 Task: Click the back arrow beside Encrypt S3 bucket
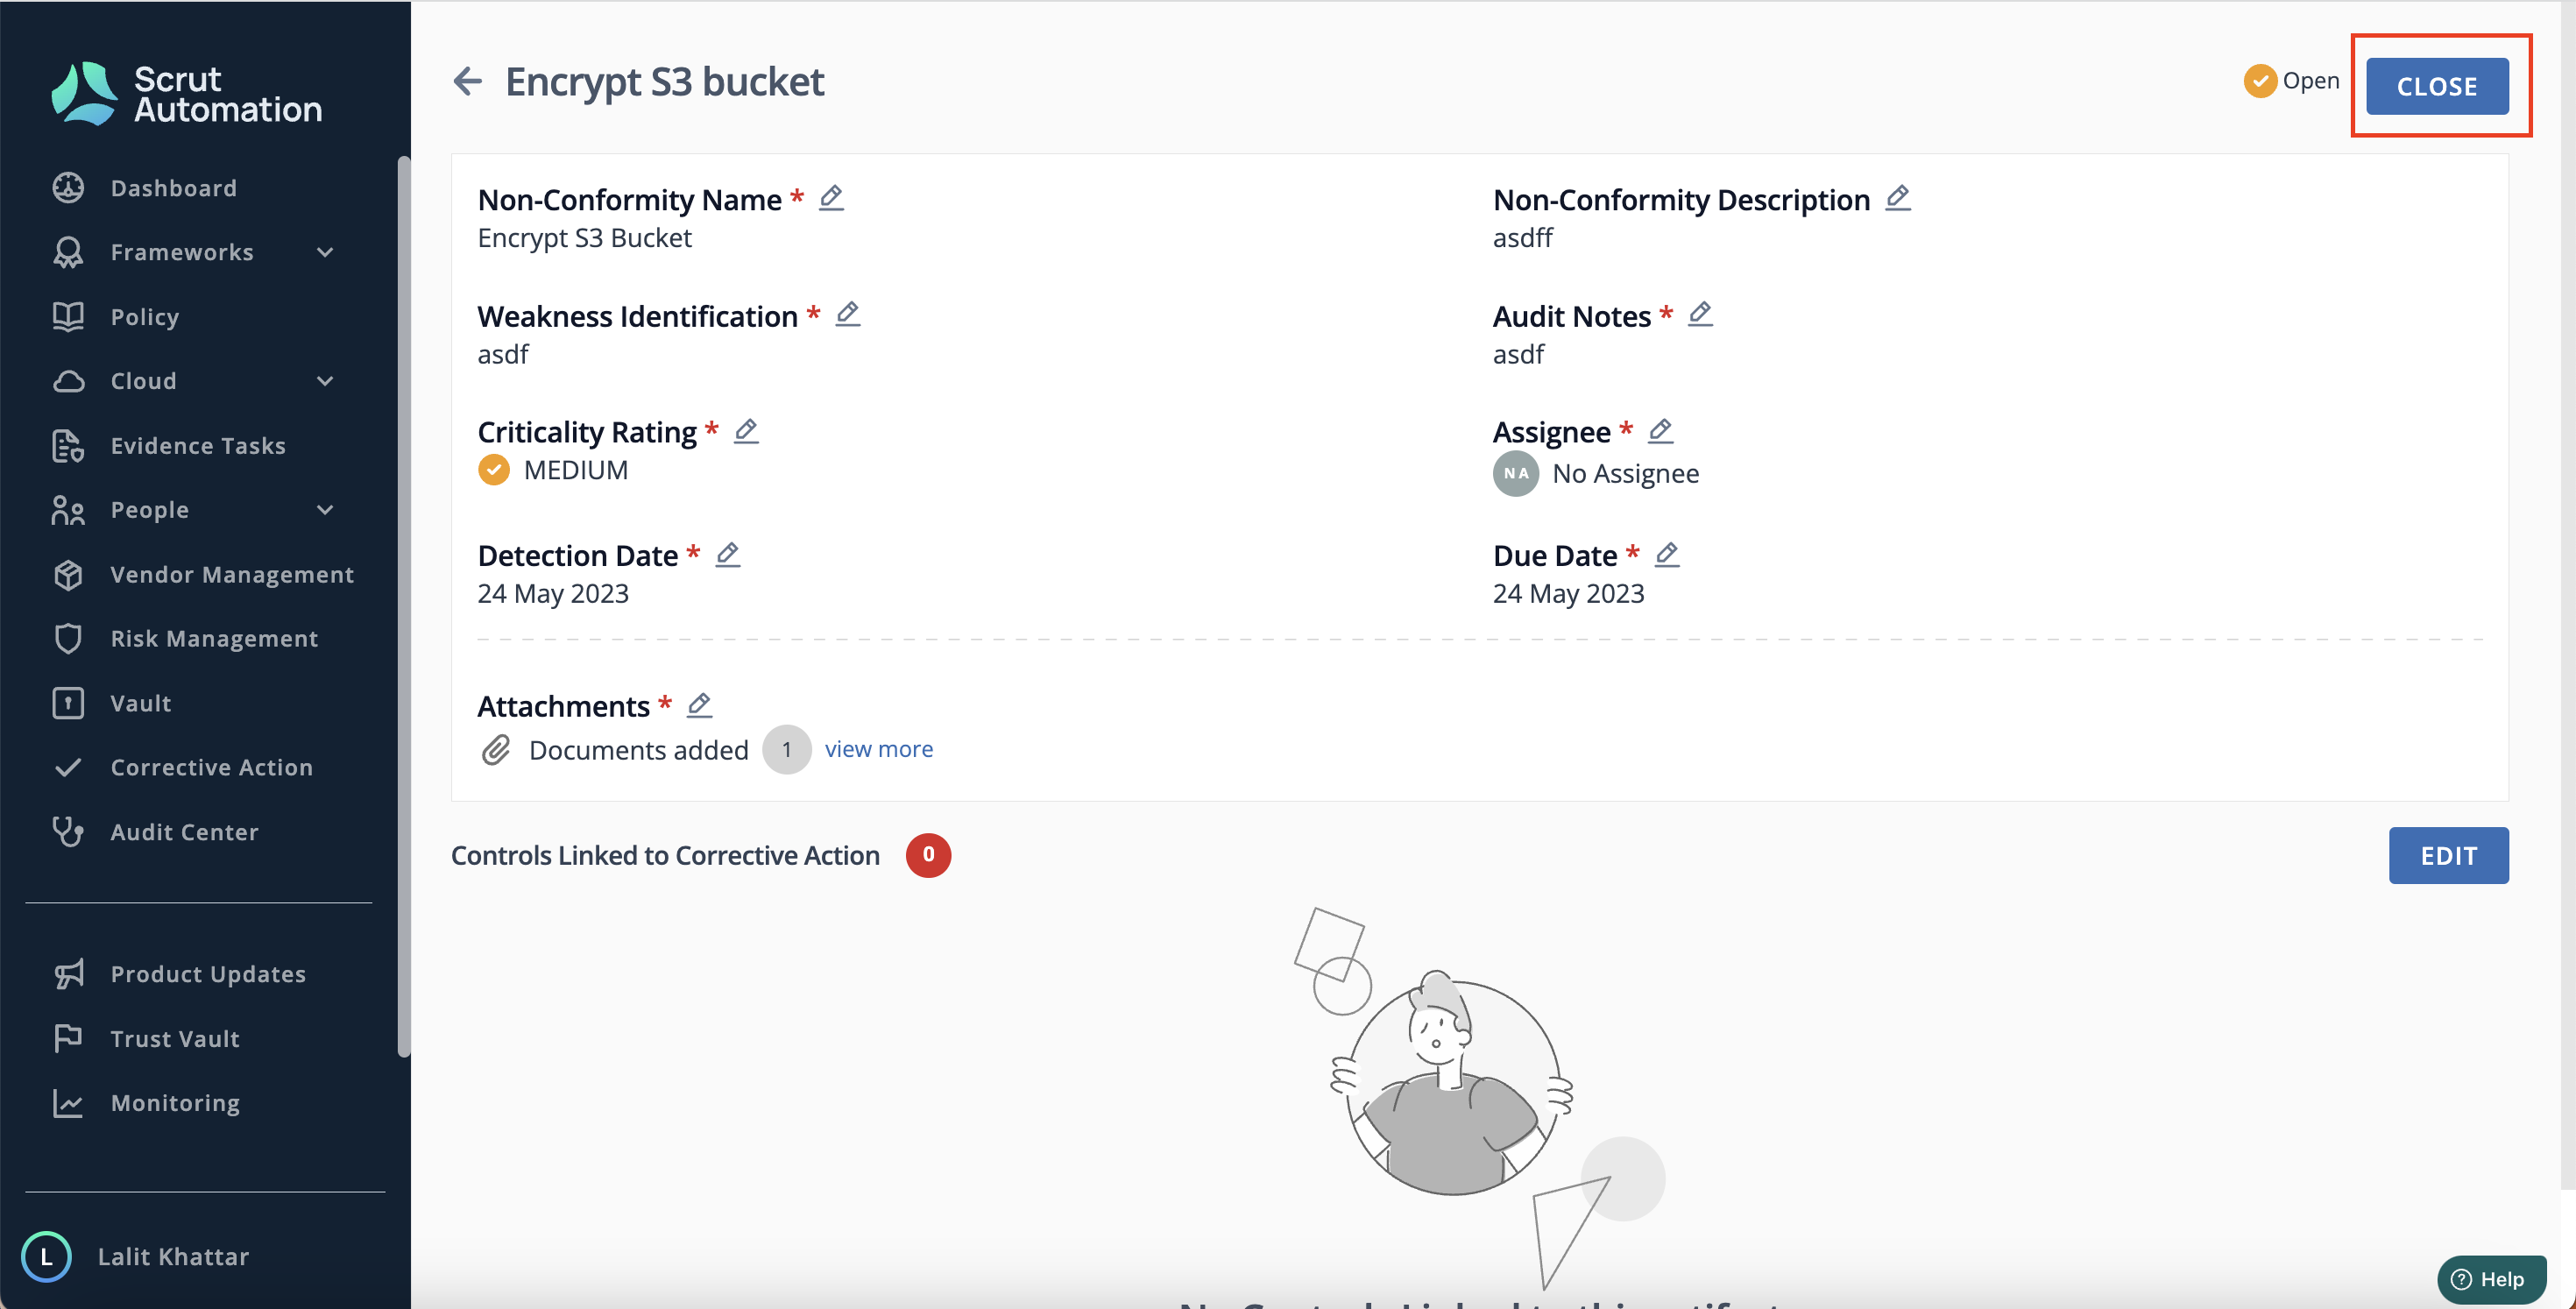tap(467, 81)
